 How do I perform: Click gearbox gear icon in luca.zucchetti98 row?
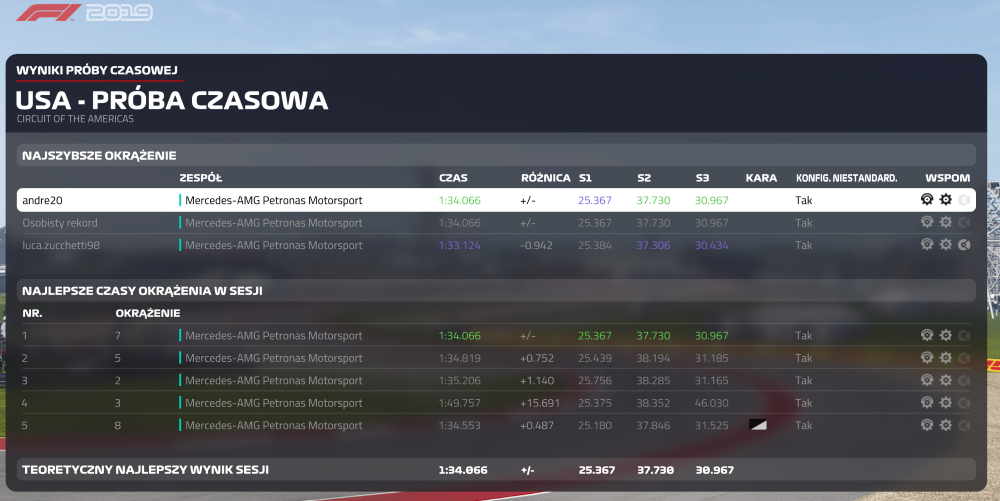pyautogui.click(x=946, y=245)
